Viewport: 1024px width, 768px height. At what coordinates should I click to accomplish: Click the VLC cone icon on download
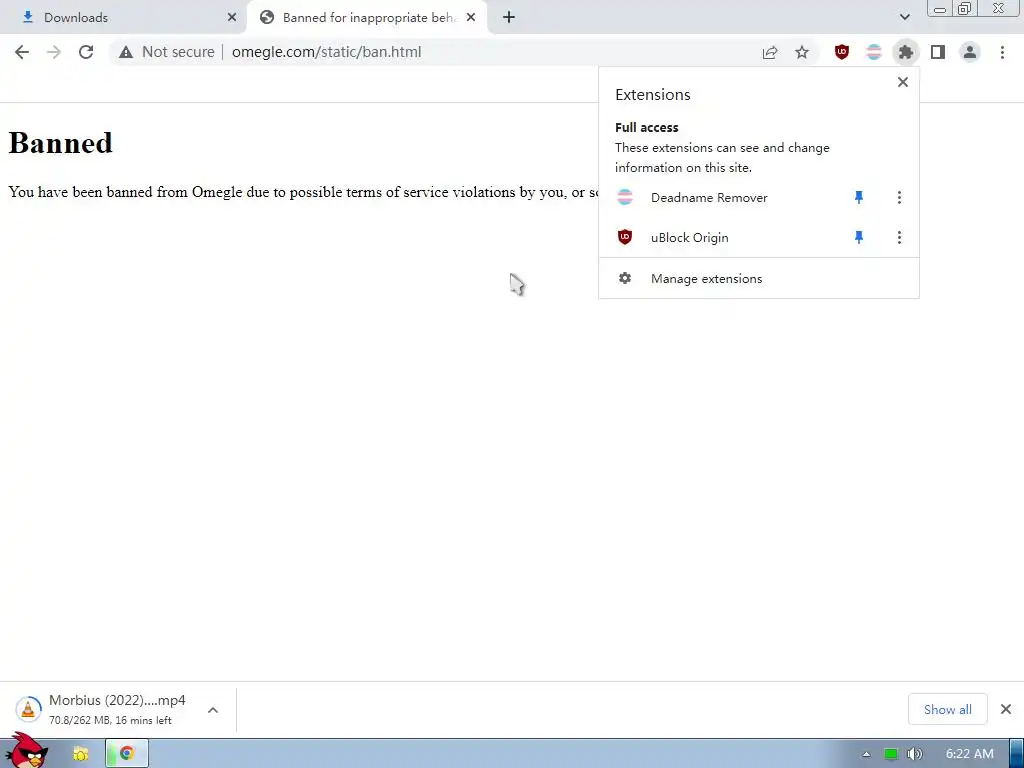pyautogui.click(x=28, y=709)
